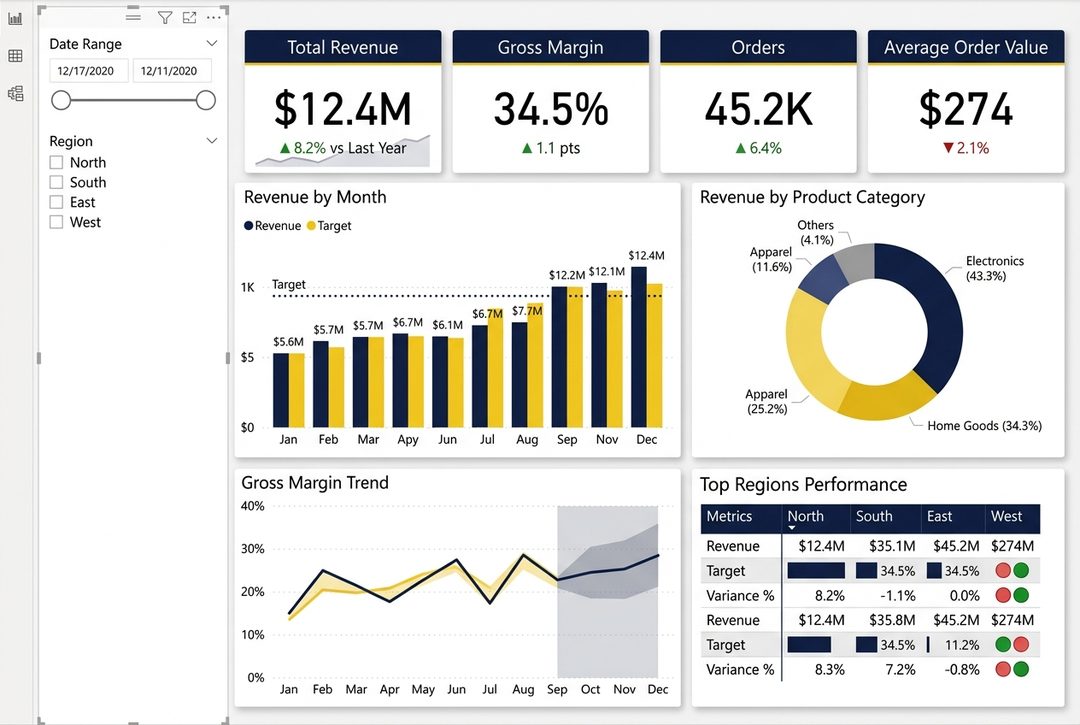Click the $274 average order value

(x=966, y=109)
